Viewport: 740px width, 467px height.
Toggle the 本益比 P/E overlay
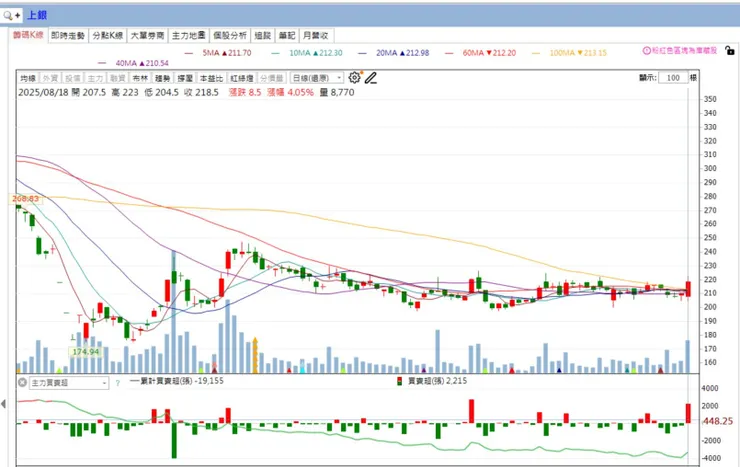[211, 78]
